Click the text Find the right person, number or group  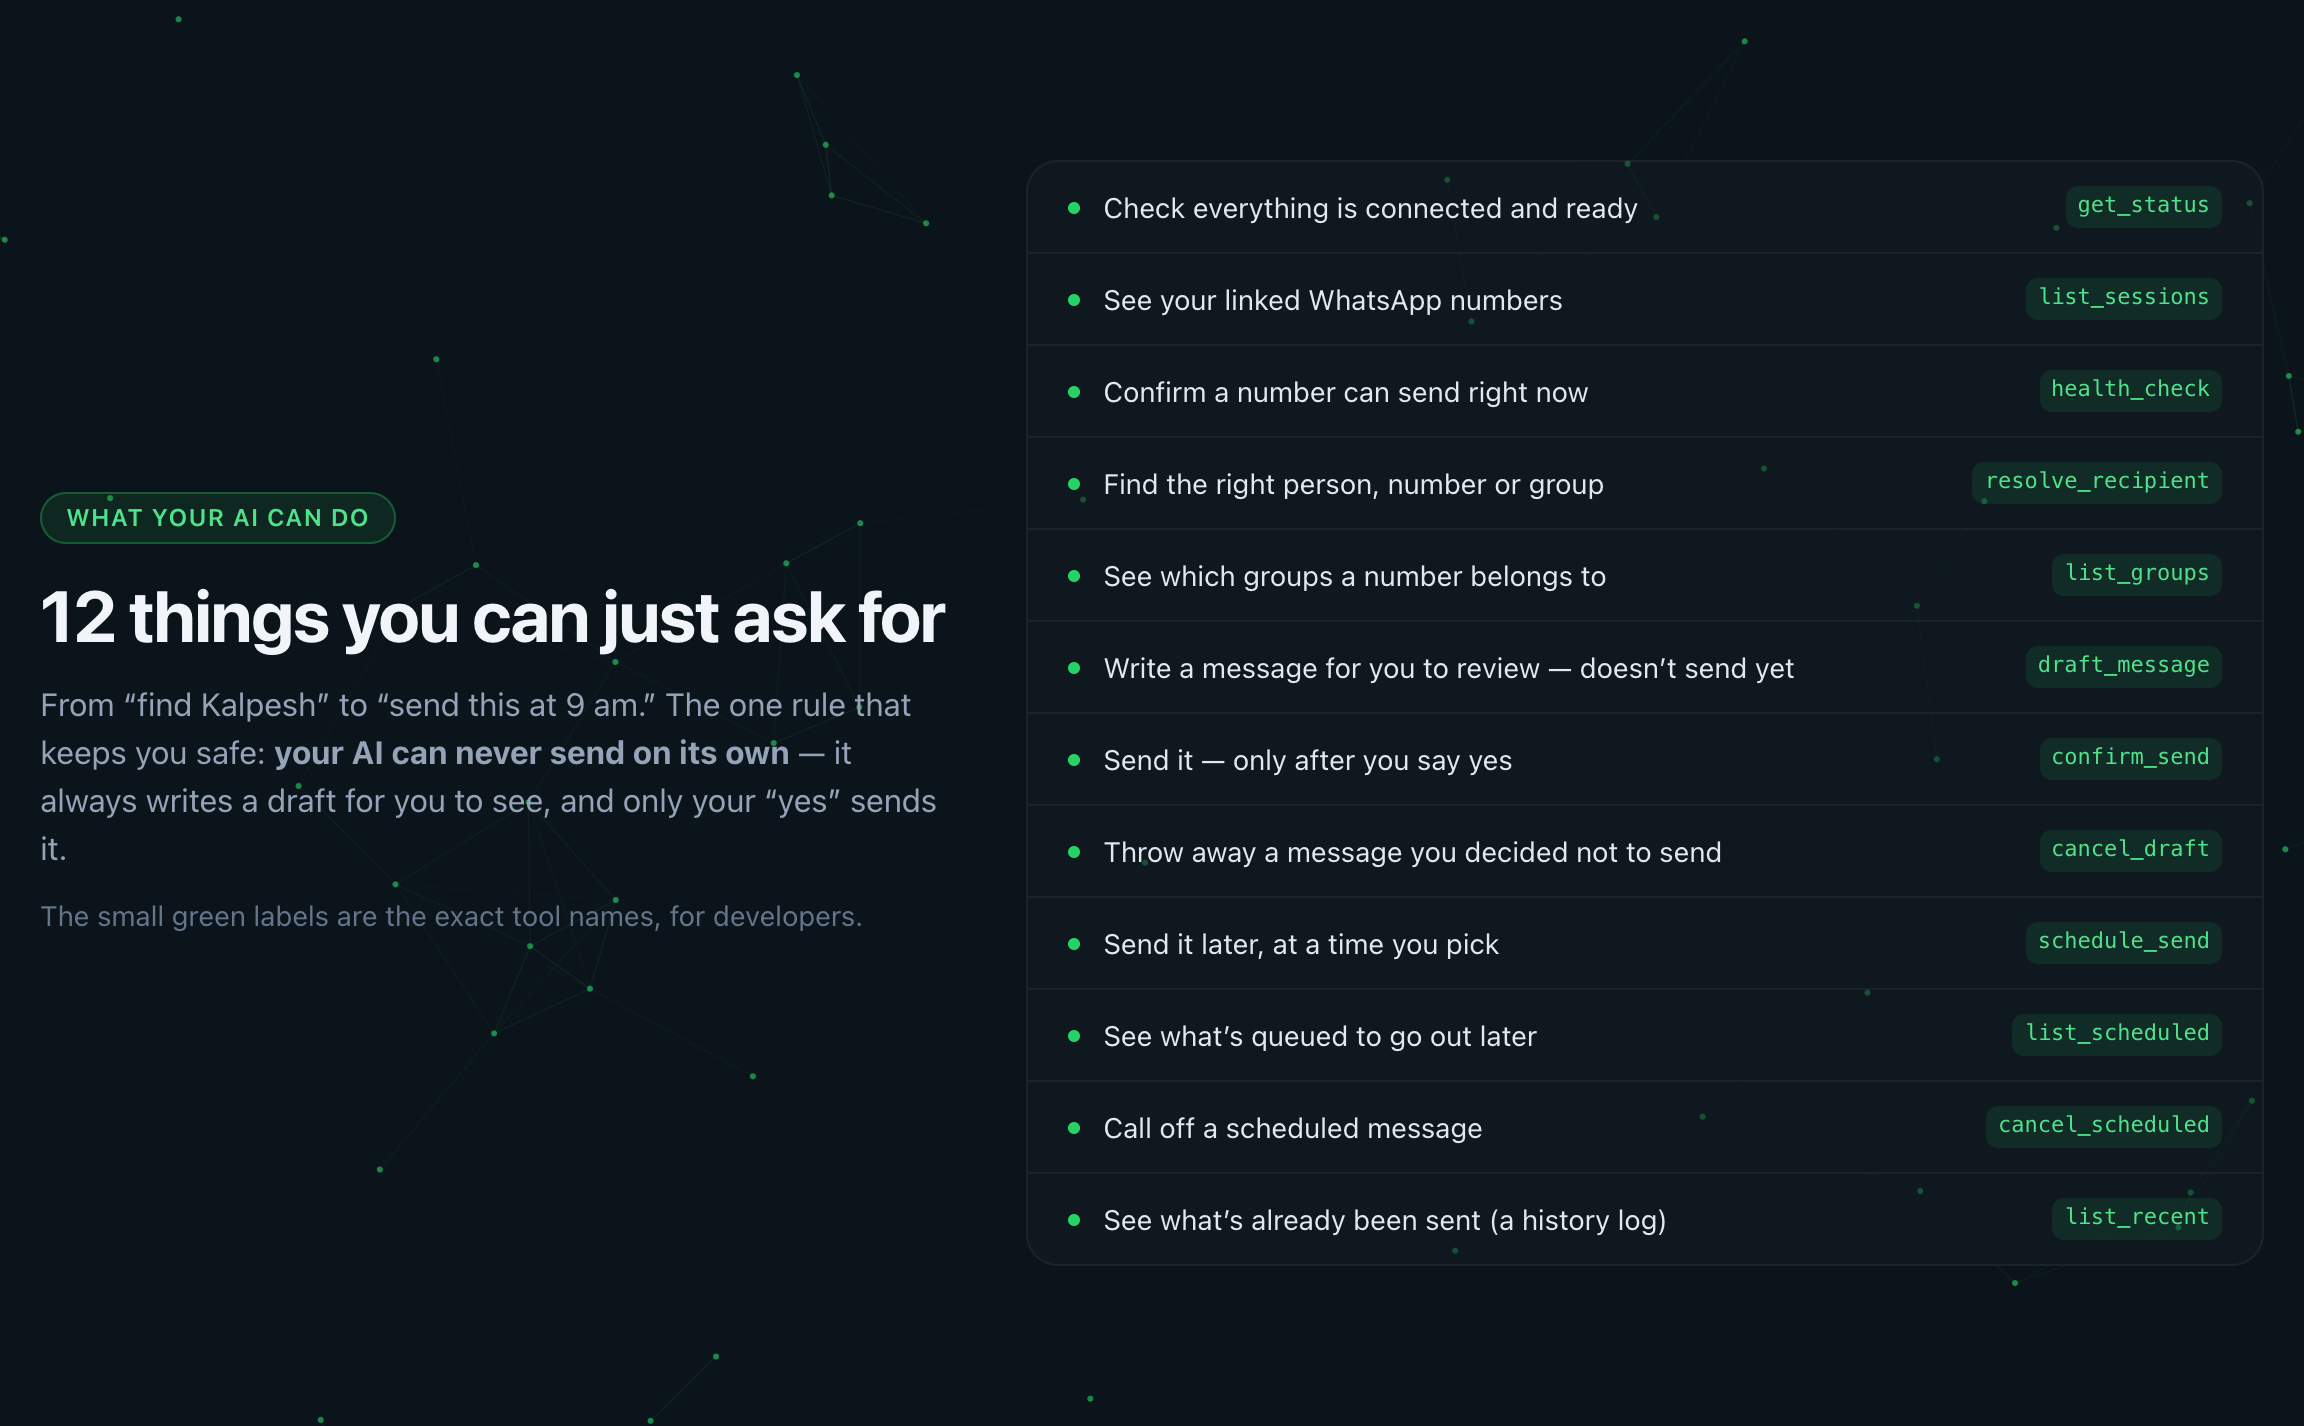click(x=1353, y=485)
